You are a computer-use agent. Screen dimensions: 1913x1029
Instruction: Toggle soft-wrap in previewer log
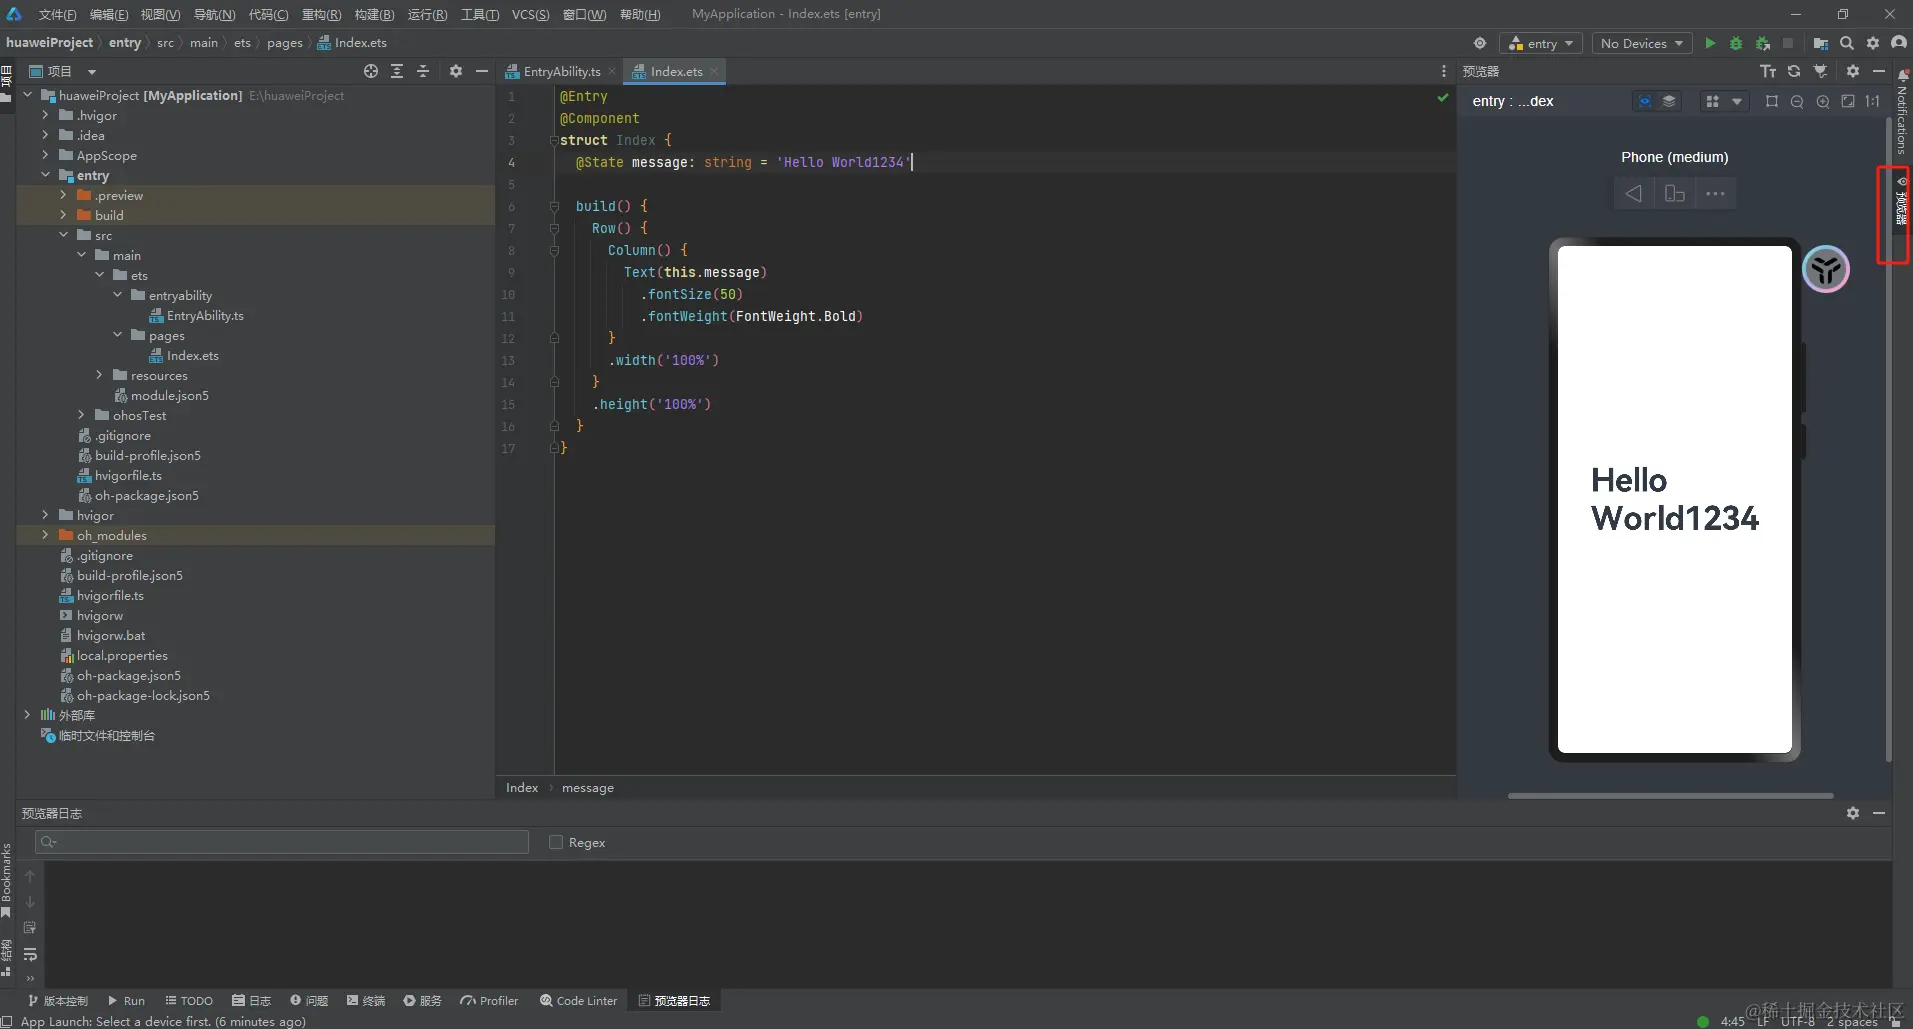[x=30, y=953]
